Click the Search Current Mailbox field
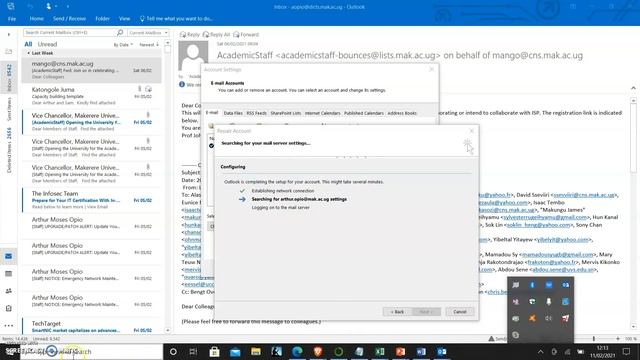640x360 pixels. point(69,32)
